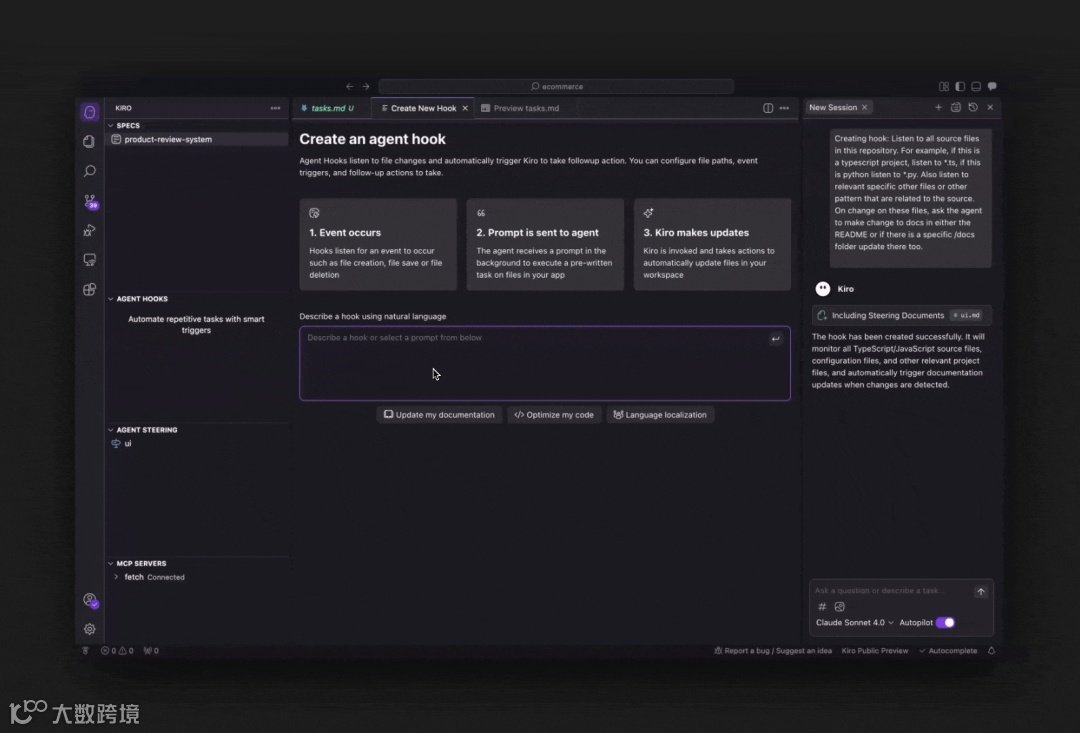Submit the hook description enter arrow
This screenshot has height=733, width=1080.
(x=776, y=339)
